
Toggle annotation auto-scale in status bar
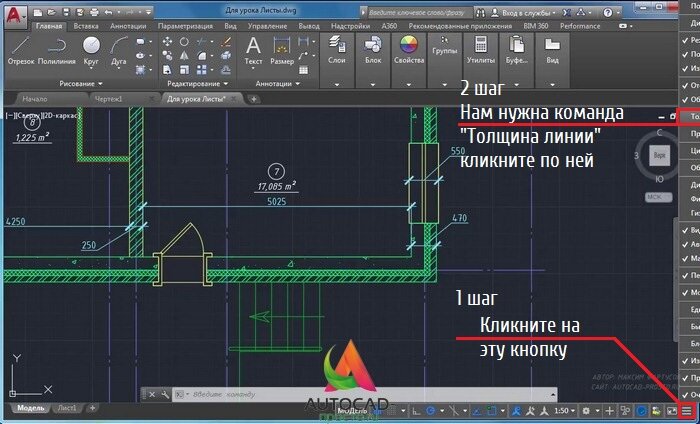coord(530,411)
